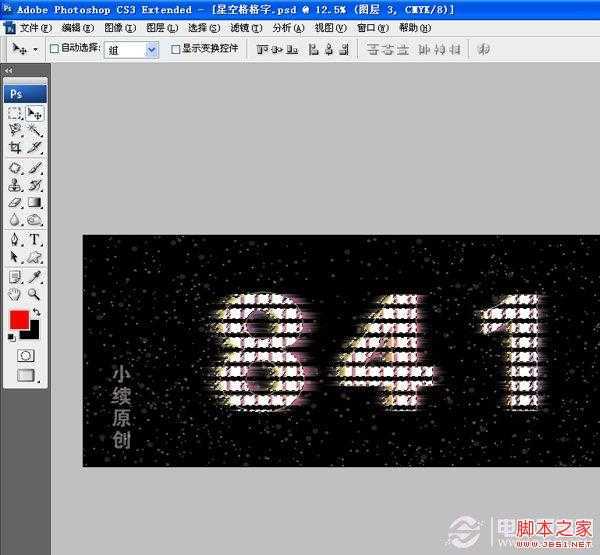The height and width of the screenshot is (555, 600).
Task: Select the Blur tool
Action: 15,220
